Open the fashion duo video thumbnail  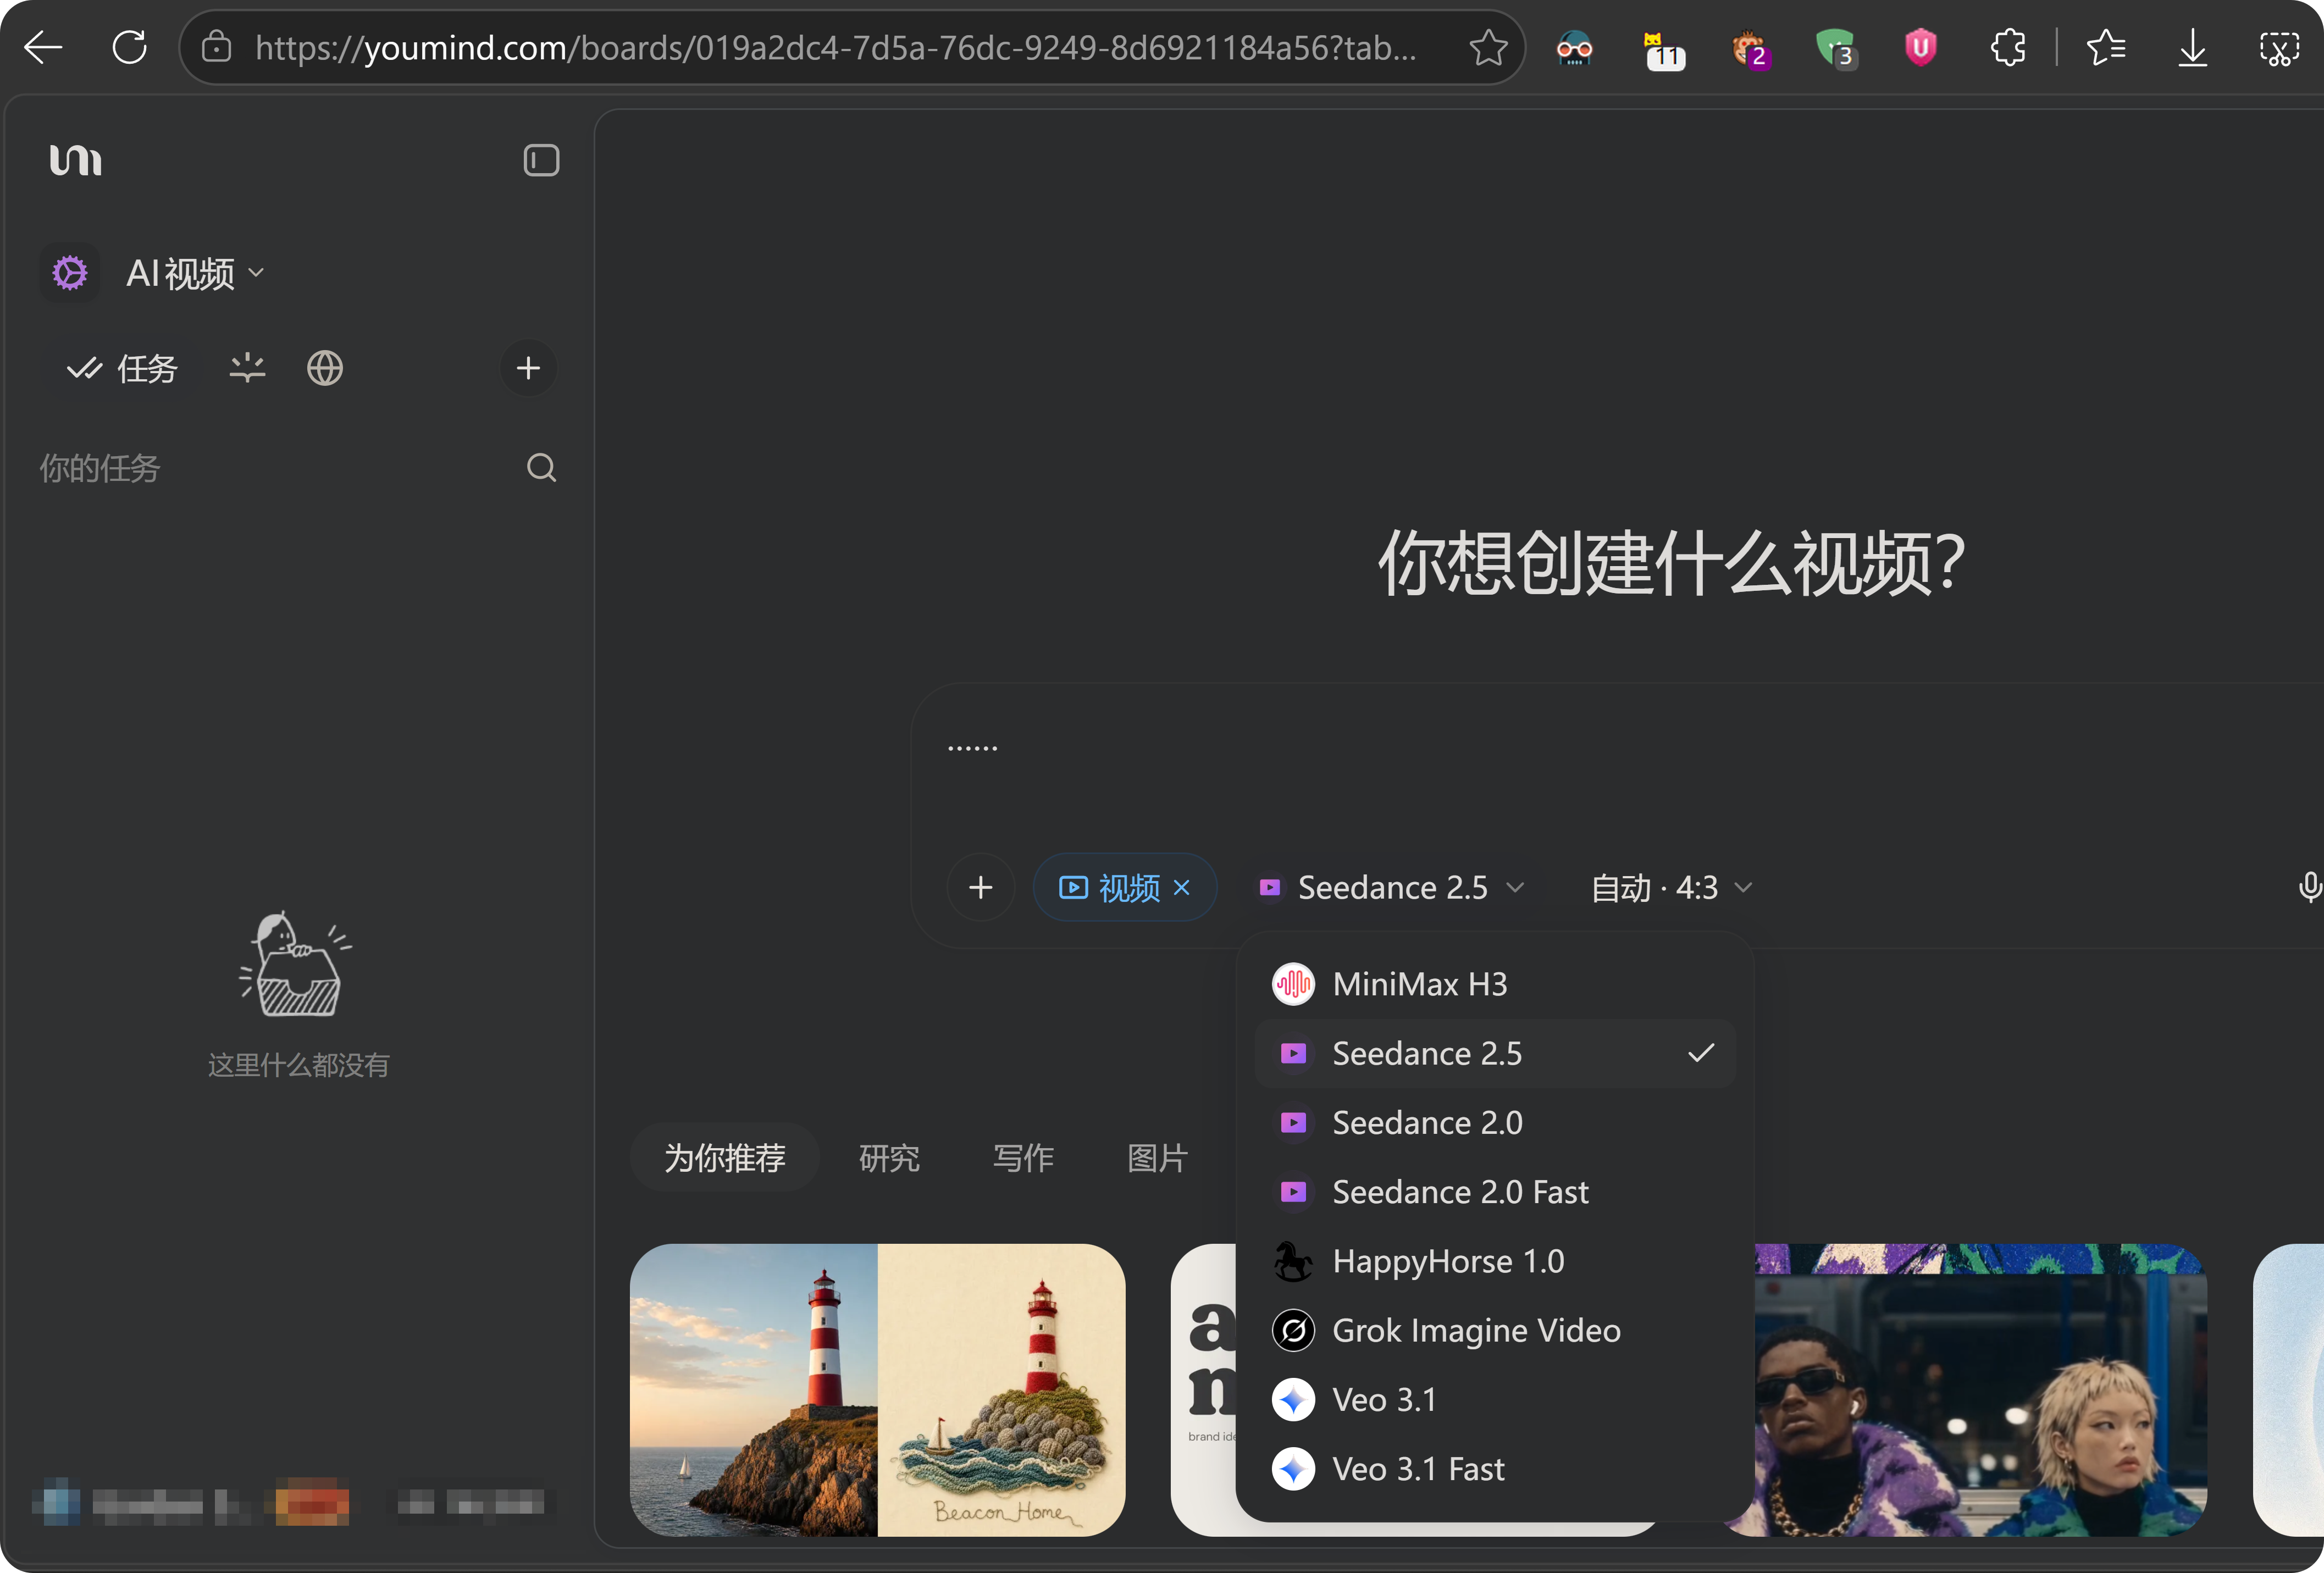point(1980,1390)
